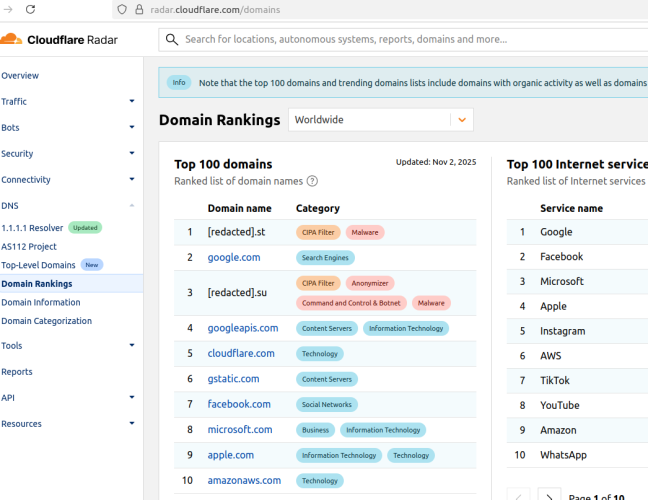Open the Worldwide location dropdown
The width and height of the screenshot is (648, 500).
[461, 120]
